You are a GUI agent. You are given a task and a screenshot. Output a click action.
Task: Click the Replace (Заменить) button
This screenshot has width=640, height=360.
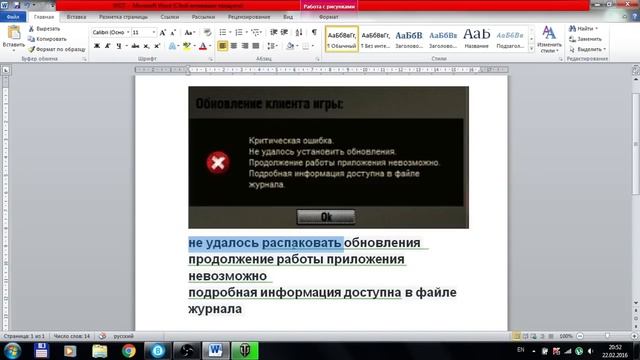point(586,39)
